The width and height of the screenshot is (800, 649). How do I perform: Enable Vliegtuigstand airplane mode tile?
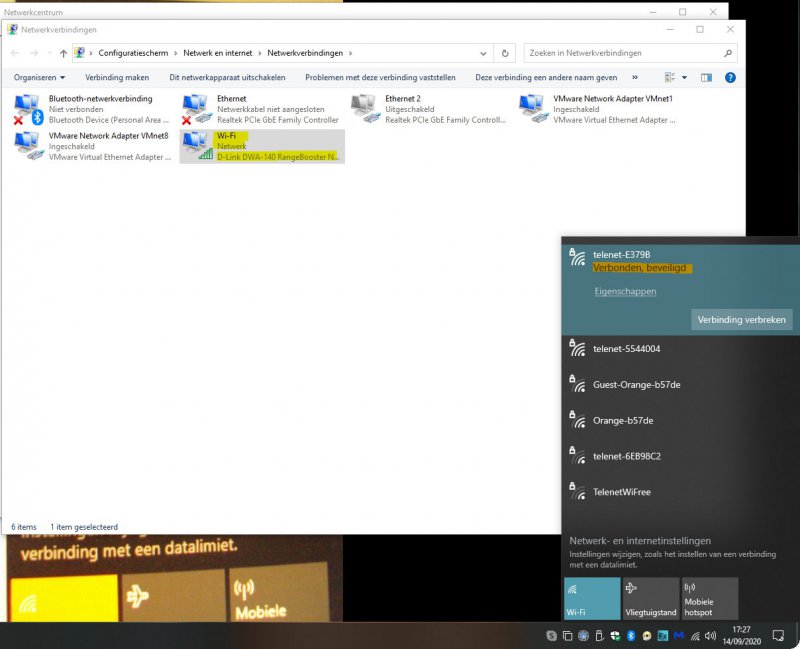650,598
